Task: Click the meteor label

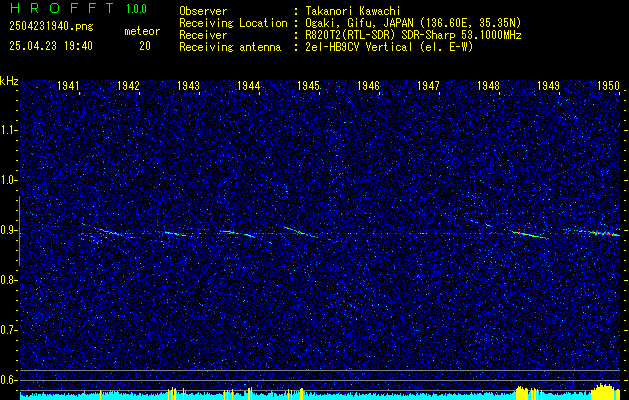Action: tap(142, 31)
